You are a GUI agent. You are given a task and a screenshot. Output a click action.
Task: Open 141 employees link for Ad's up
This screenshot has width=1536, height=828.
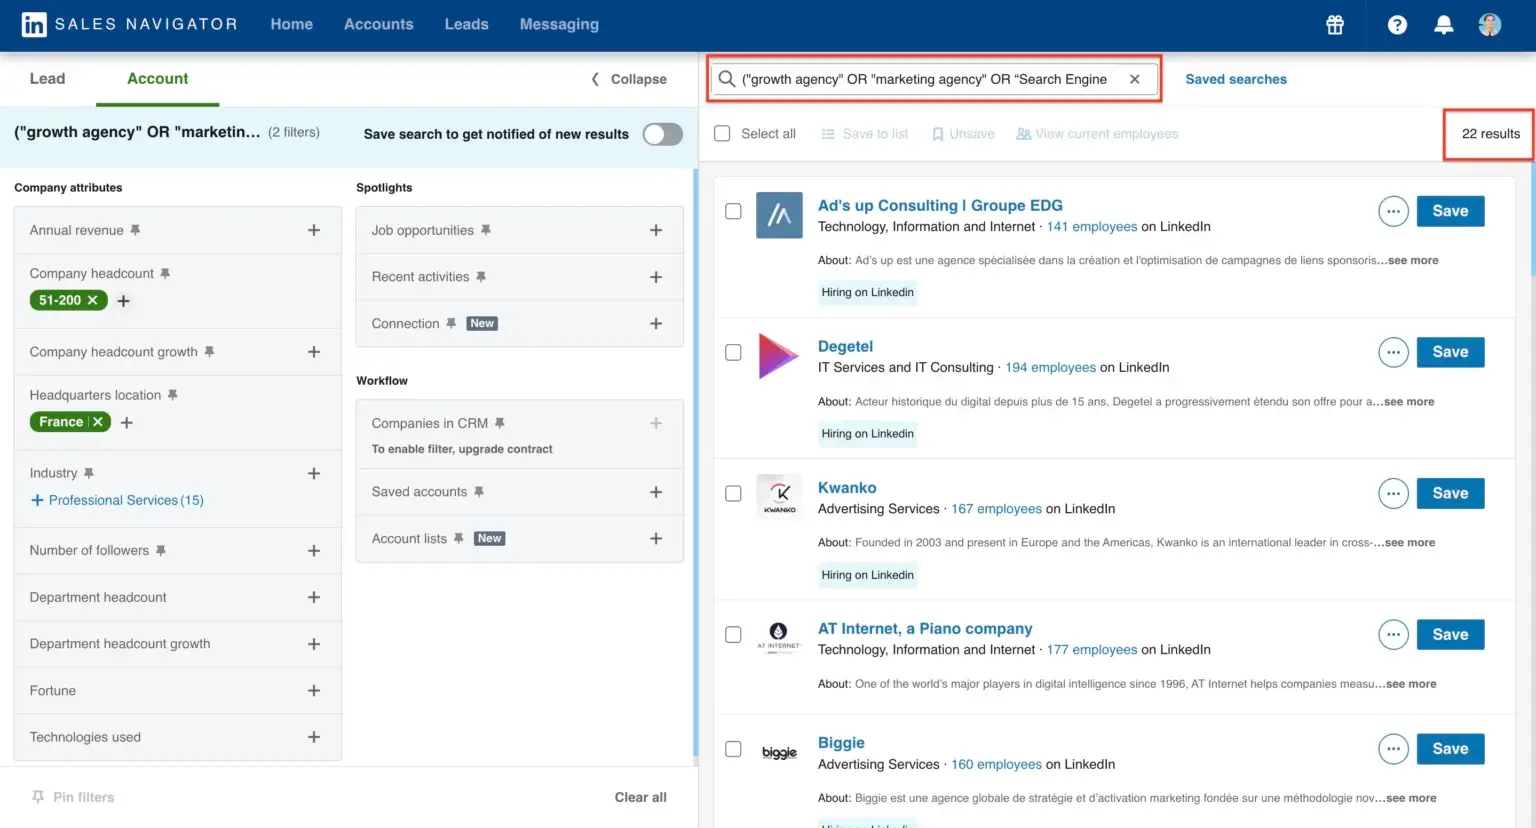point(1091,227)
